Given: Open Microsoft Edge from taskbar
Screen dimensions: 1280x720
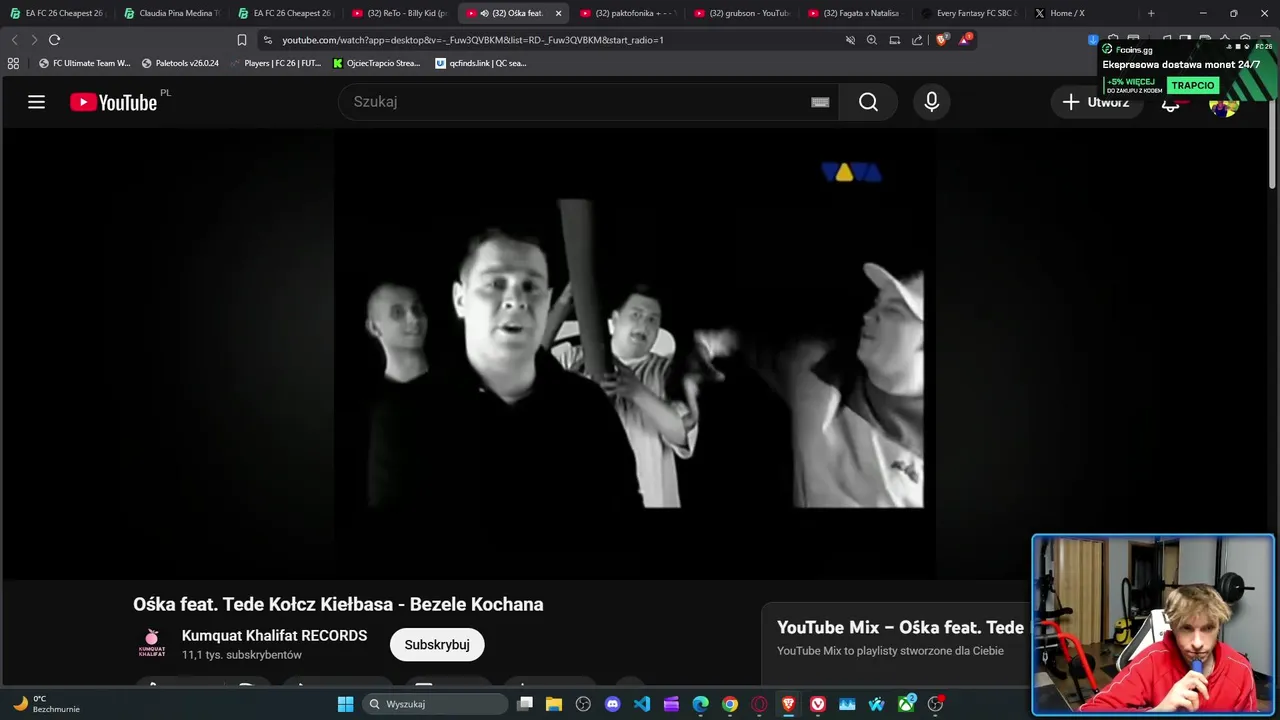Looking at the screenshot, I should (x=701, y=704).
